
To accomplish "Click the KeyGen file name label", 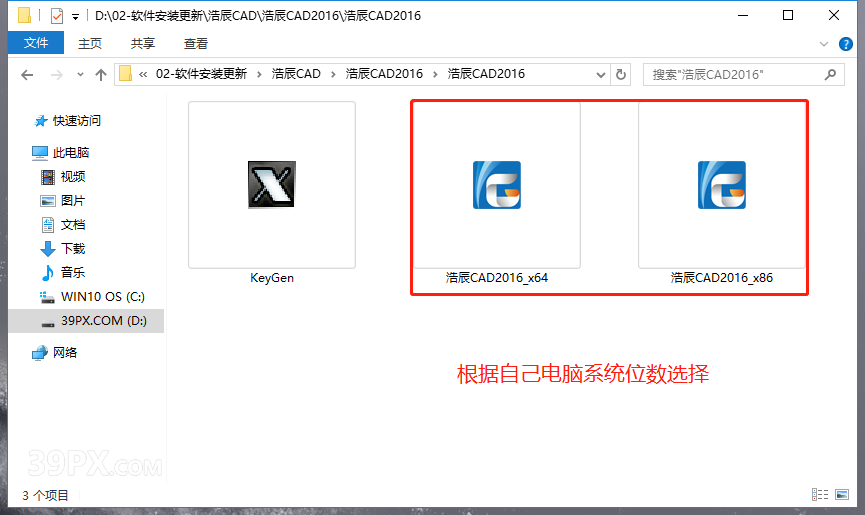I will 272,278.
